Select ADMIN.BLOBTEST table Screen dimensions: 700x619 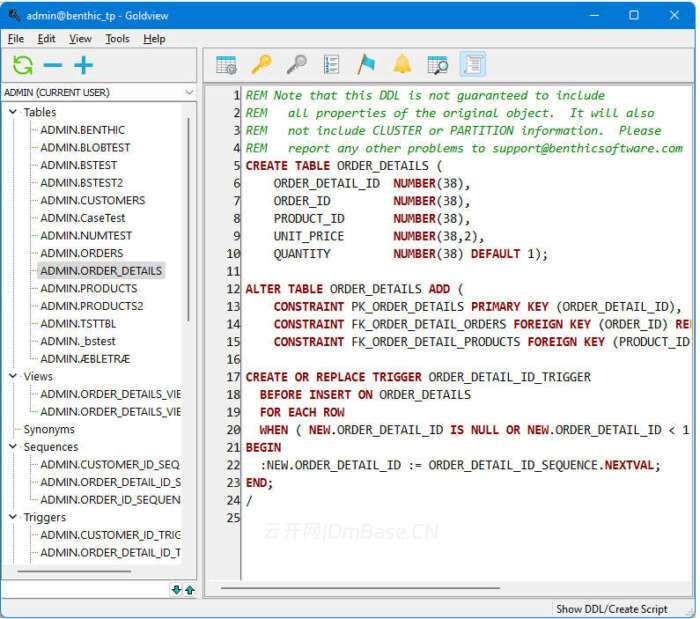point(85,147)
